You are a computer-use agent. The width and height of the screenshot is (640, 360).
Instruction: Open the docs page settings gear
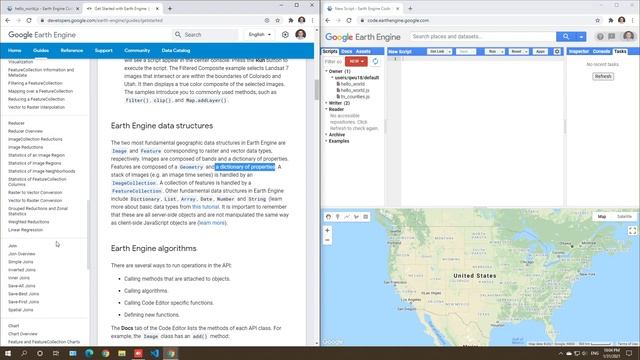285,35
